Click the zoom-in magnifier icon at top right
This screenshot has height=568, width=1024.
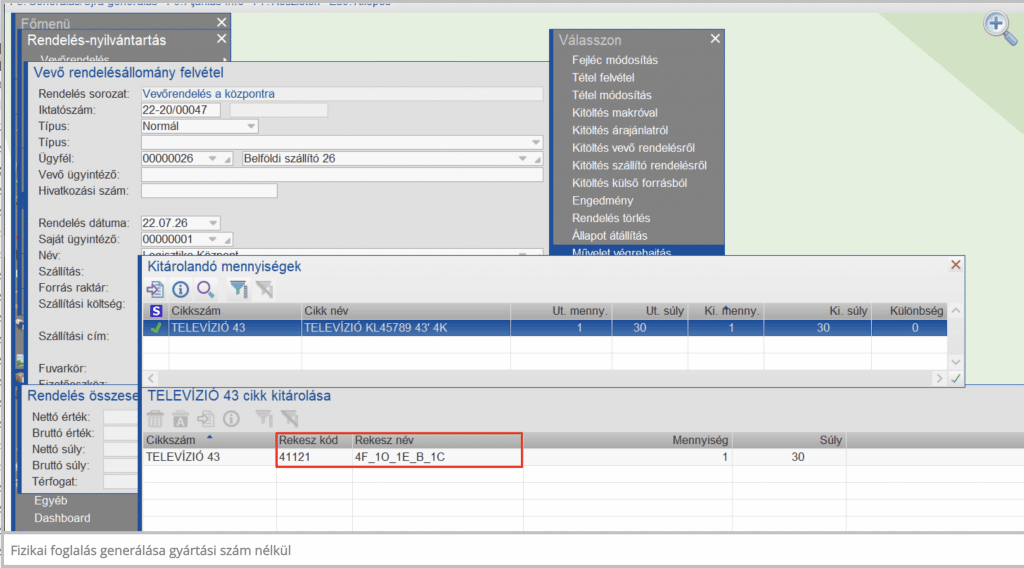(x=1000, y=28)
